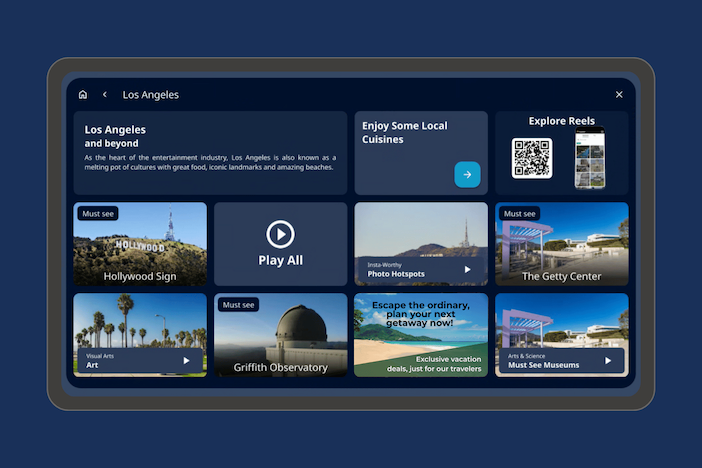Click the Explore Reels title

click(x=561, y=121)
